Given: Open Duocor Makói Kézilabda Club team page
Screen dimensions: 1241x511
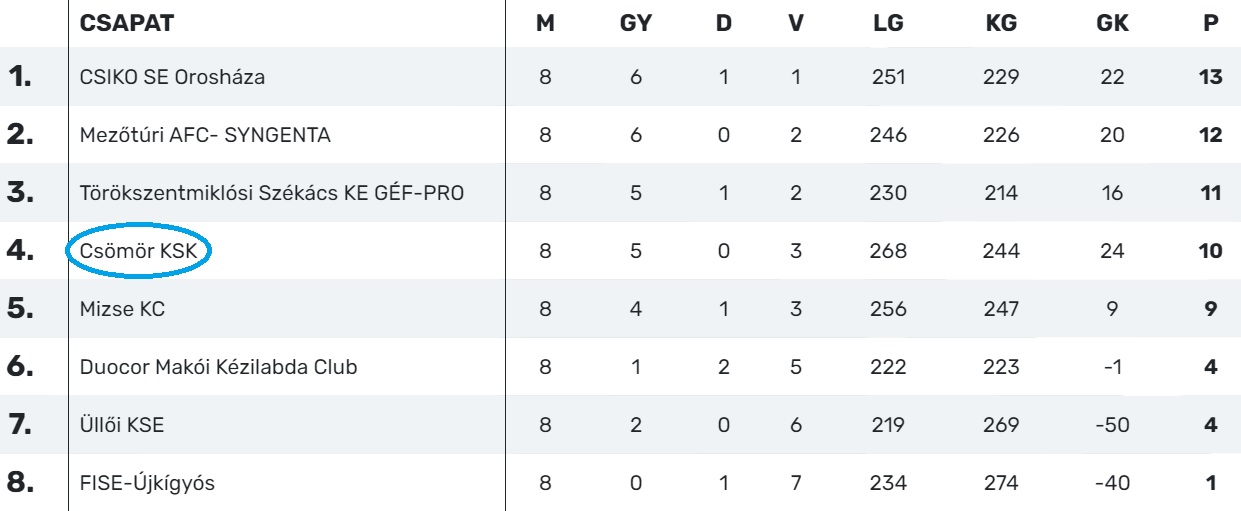Looking at the screenshot, I should [218, 368].
